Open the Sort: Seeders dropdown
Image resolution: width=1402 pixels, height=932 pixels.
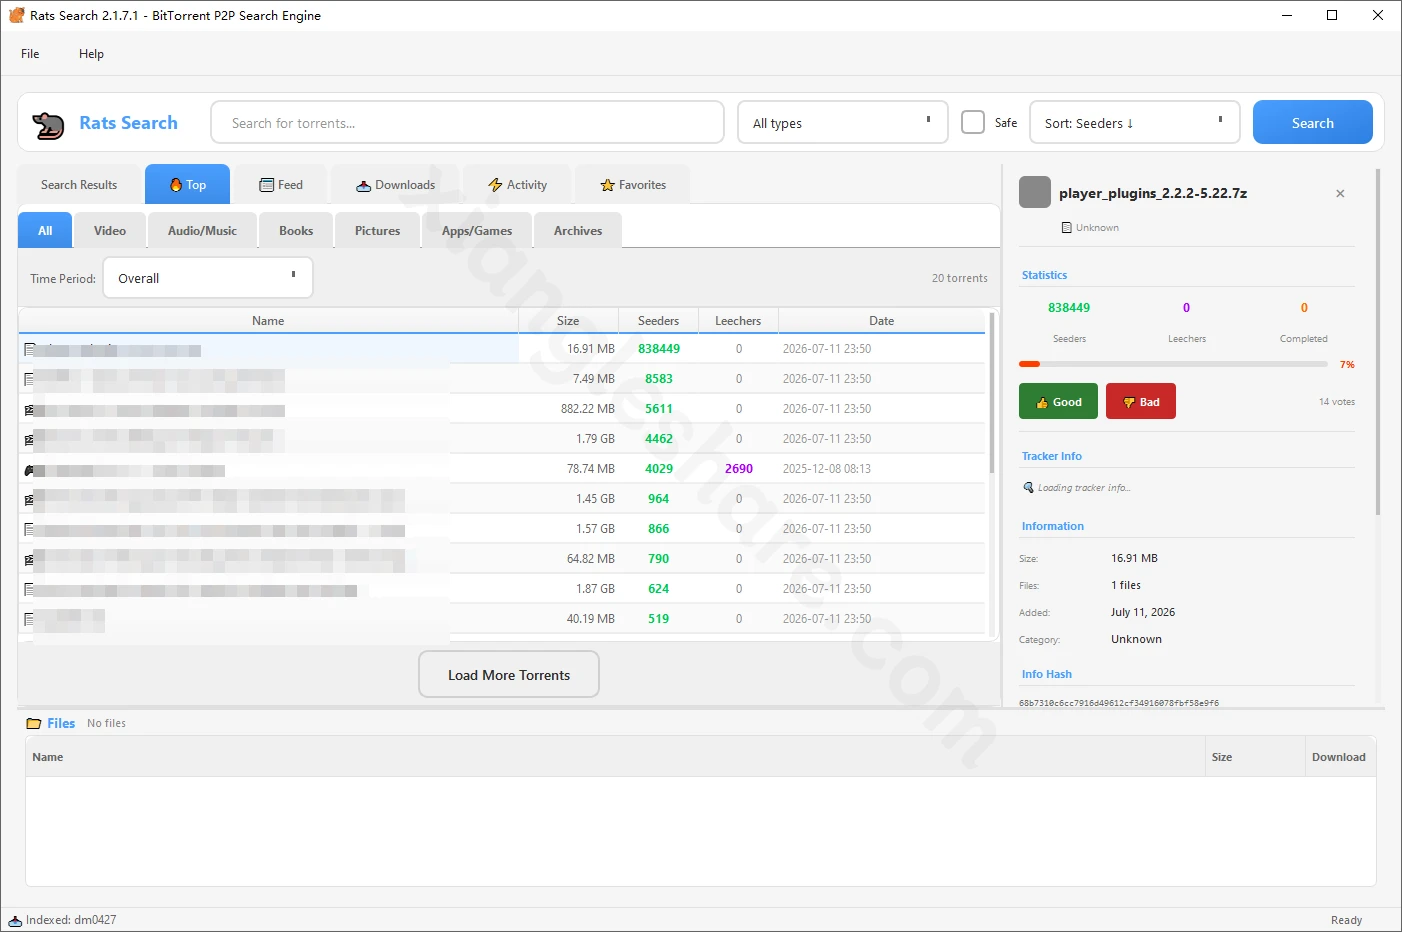(1135, 122)
